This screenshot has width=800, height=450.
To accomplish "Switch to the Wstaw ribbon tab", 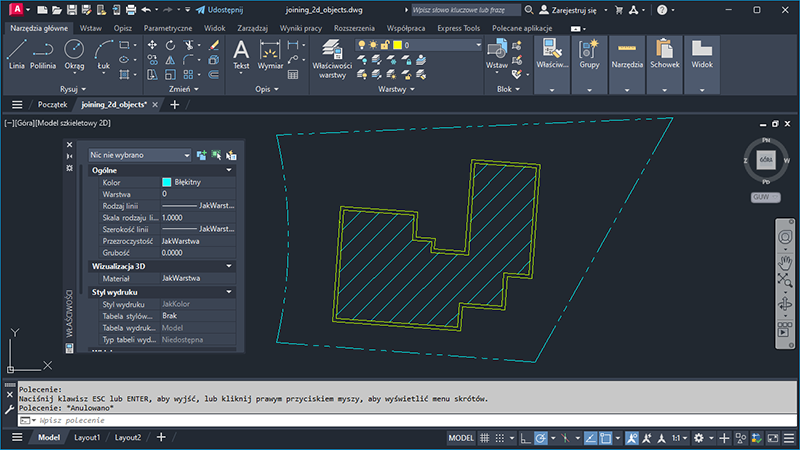I will click(90, 29).
